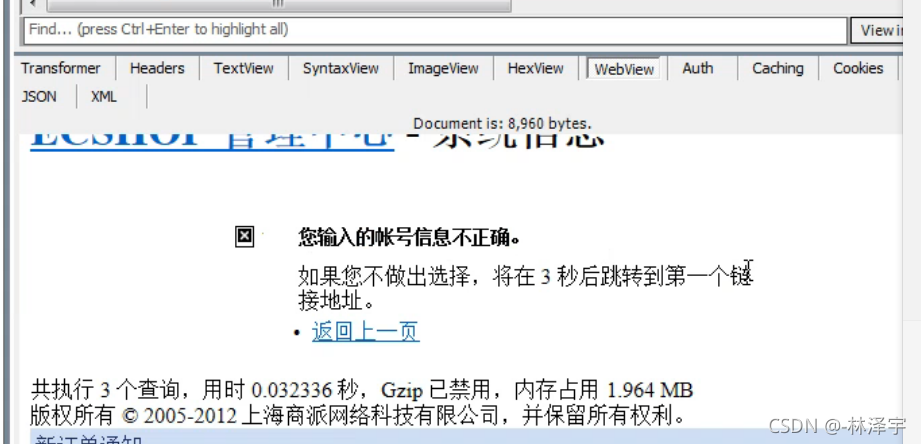Click the redirect notice 如果您不做出选择 text
This screenshot has width=921, height=444.
click(x=525, y=288)
